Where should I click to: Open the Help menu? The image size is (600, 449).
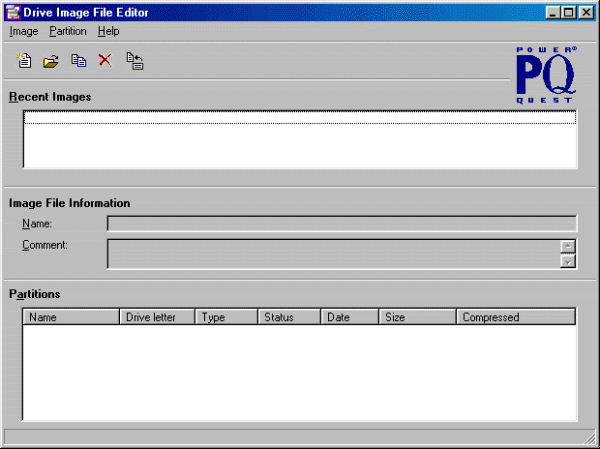[x=108, y=31]
